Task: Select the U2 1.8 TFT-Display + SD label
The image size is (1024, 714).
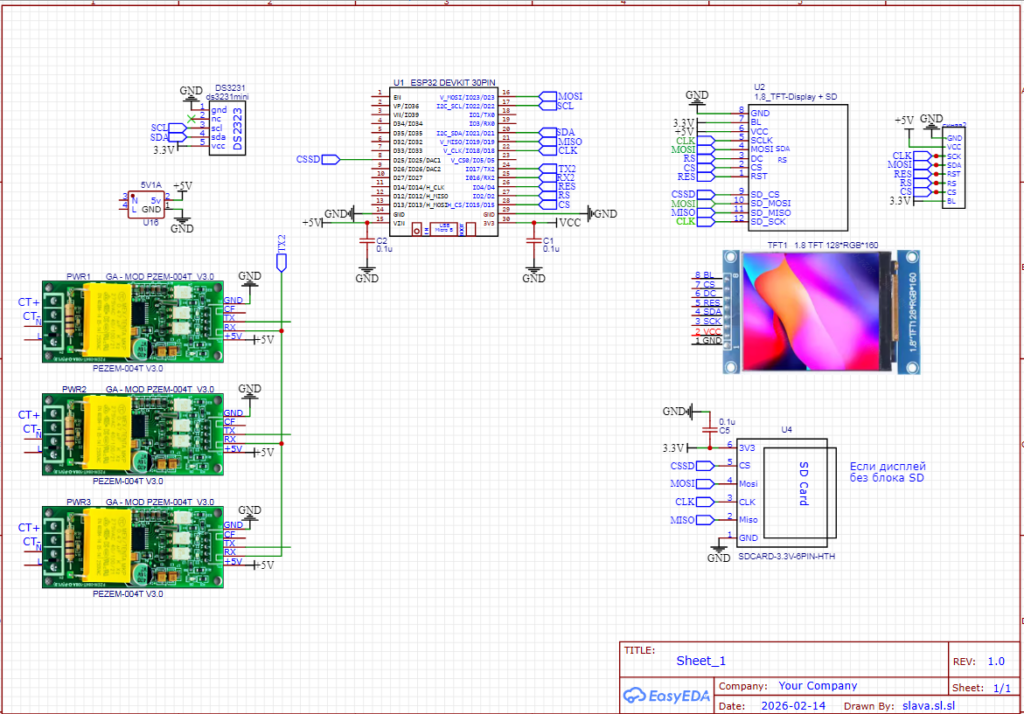Action: (x=793, y=96)
